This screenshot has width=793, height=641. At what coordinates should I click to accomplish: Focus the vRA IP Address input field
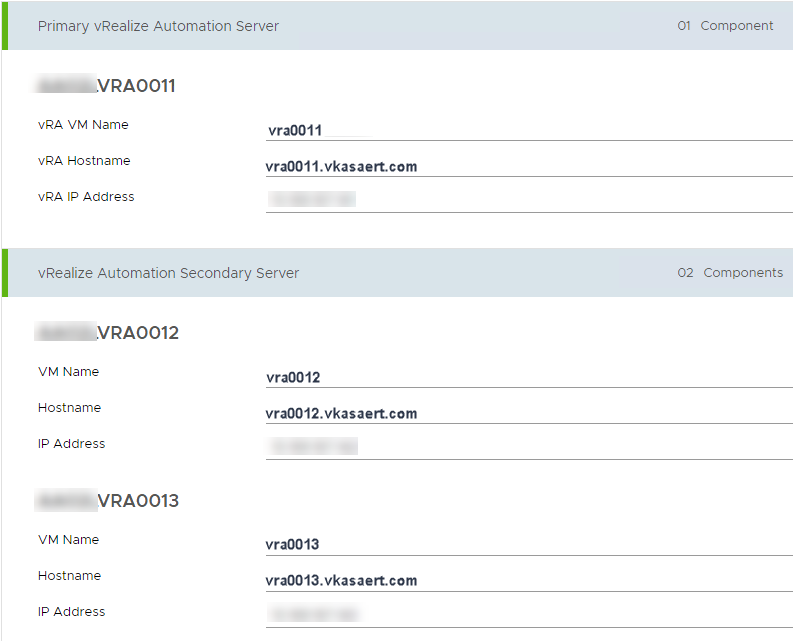(528, 200)
